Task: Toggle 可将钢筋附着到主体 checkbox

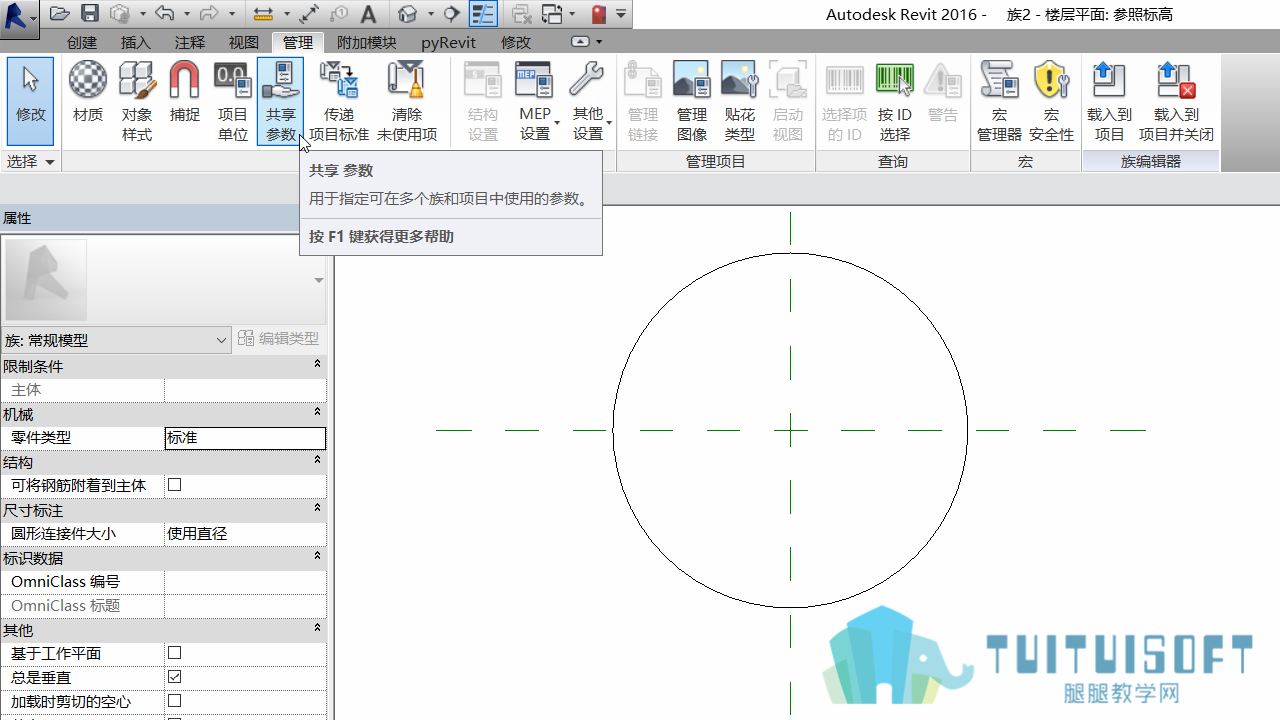Action: tap(175, 485)
